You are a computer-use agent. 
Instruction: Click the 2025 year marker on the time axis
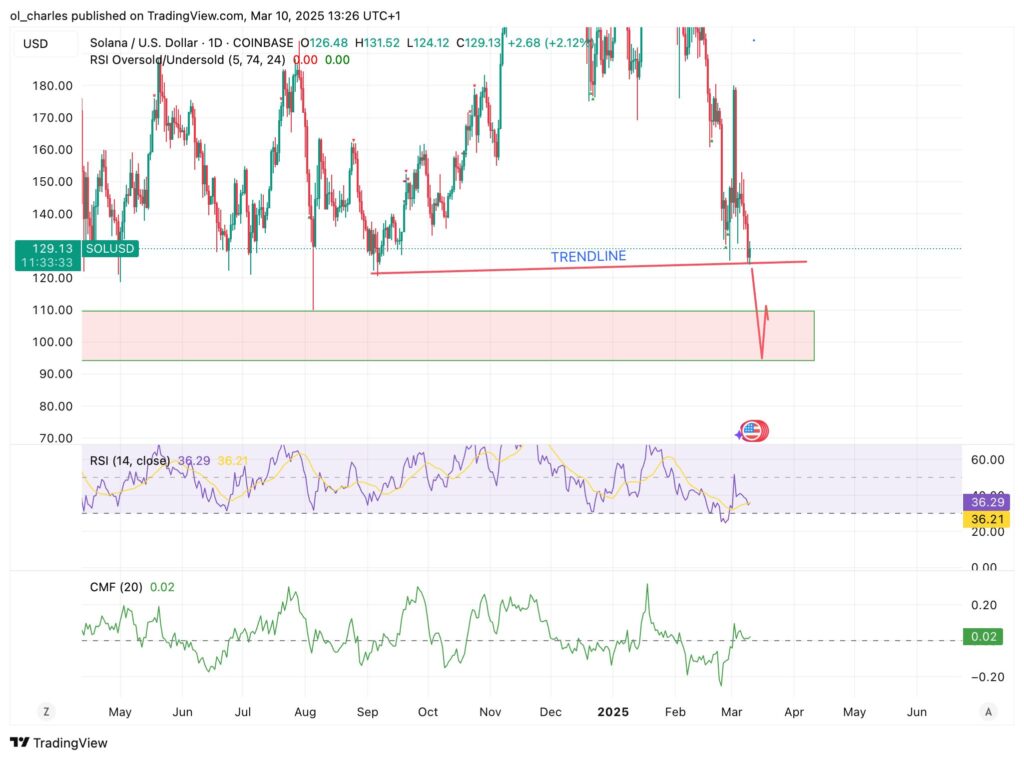pyautogui.click(x=612, y=712)
